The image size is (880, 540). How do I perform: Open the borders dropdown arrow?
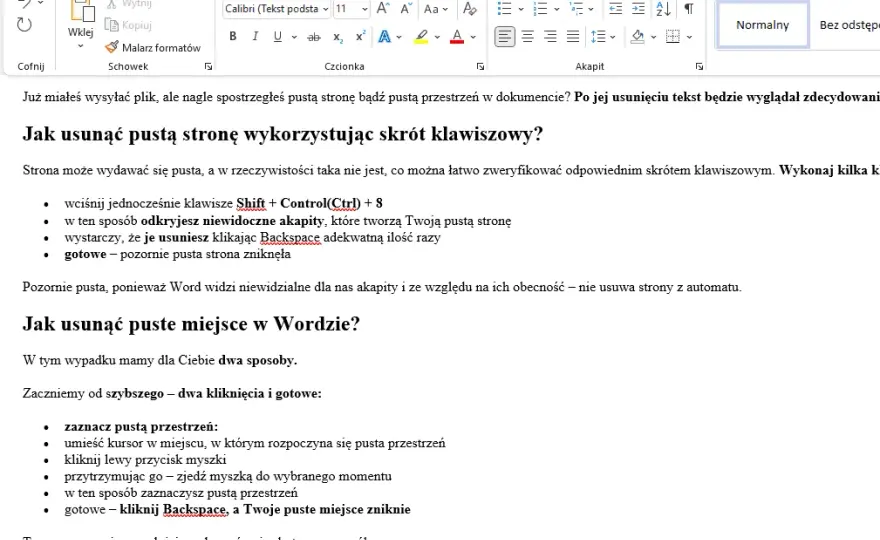(x=689, y=38)
